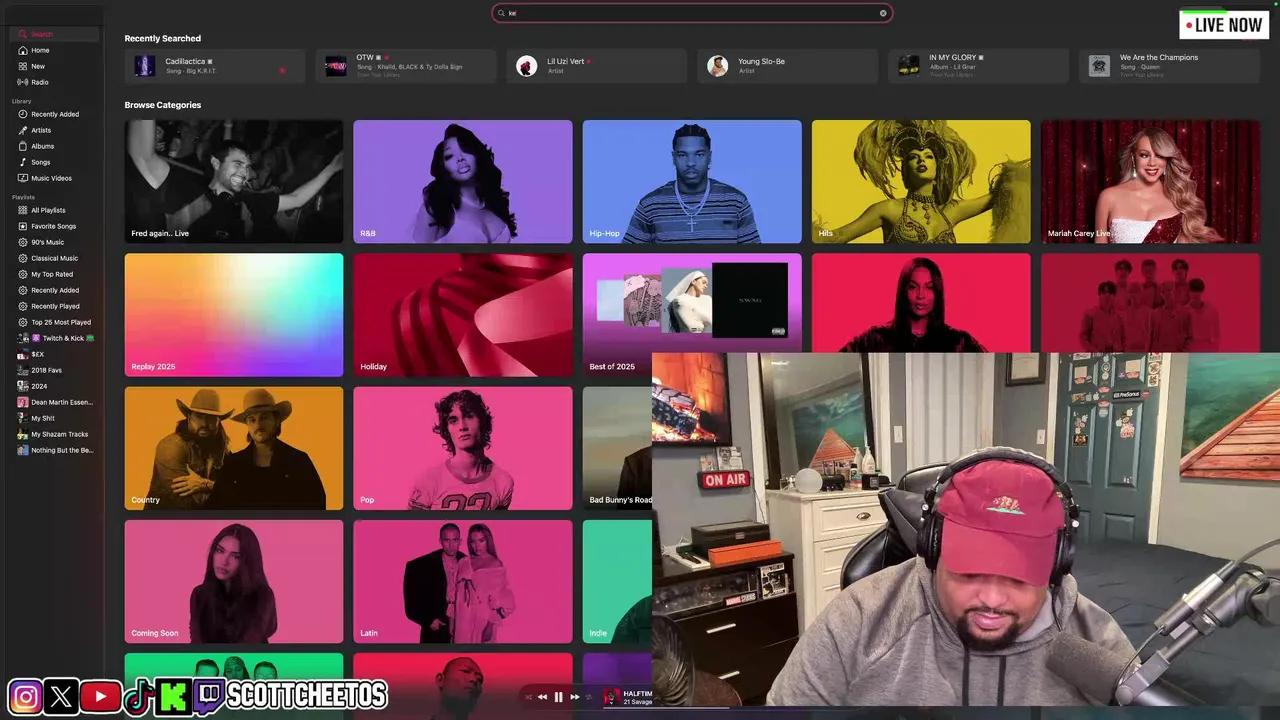
Task: Skip to the next track
Action: pyautogui.click(x=574, y=697)
